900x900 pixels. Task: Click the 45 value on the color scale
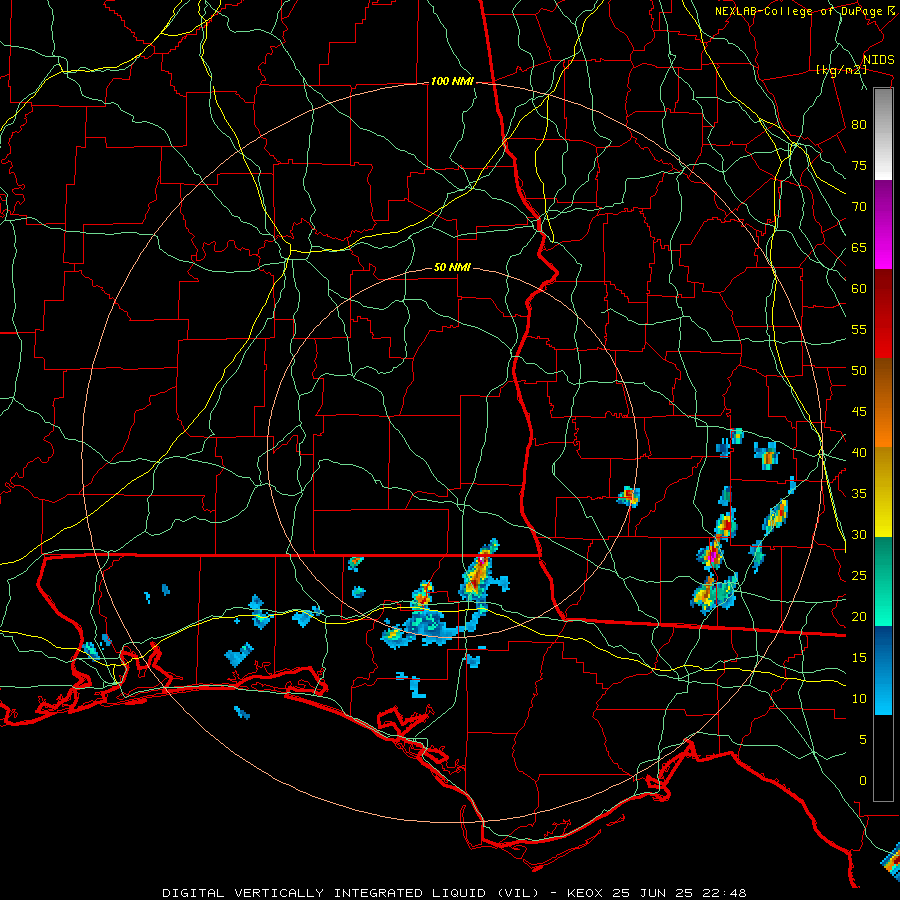pos(859,412)
